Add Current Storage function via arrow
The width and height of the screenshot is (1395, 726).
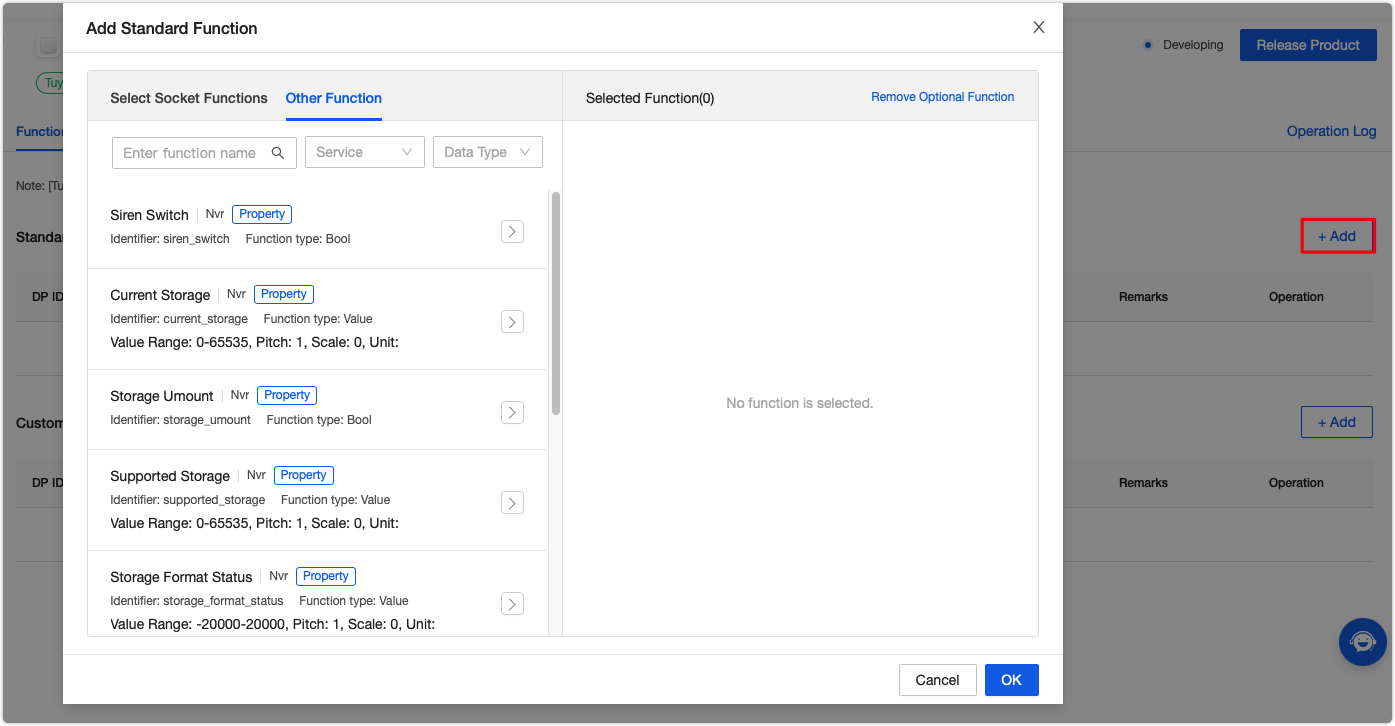coord(512,322)
